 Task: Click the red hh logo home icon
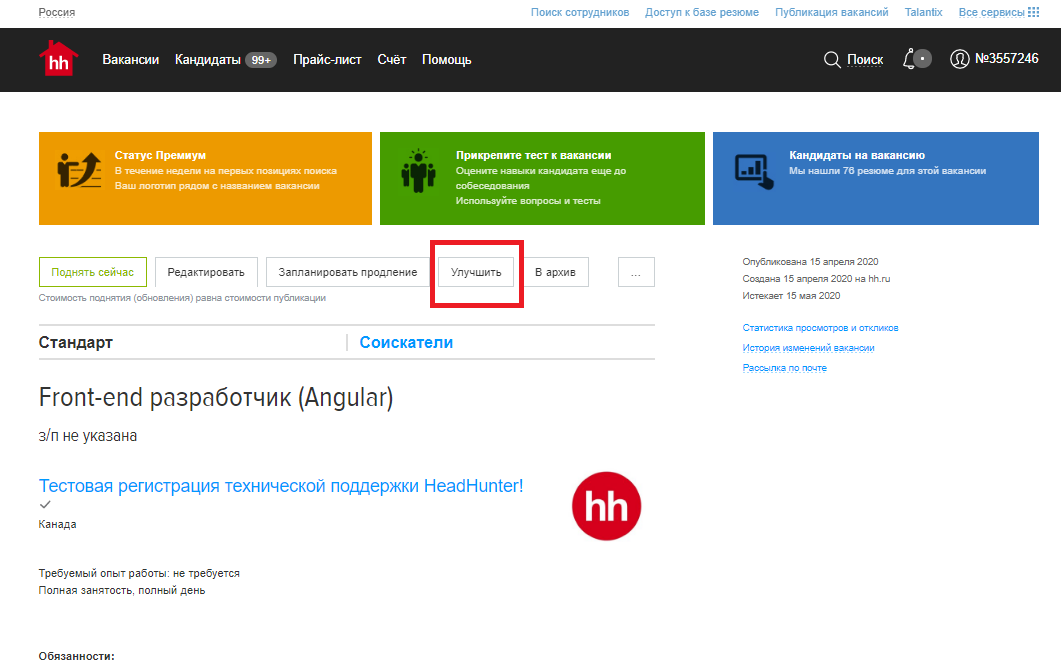[59, 58]
